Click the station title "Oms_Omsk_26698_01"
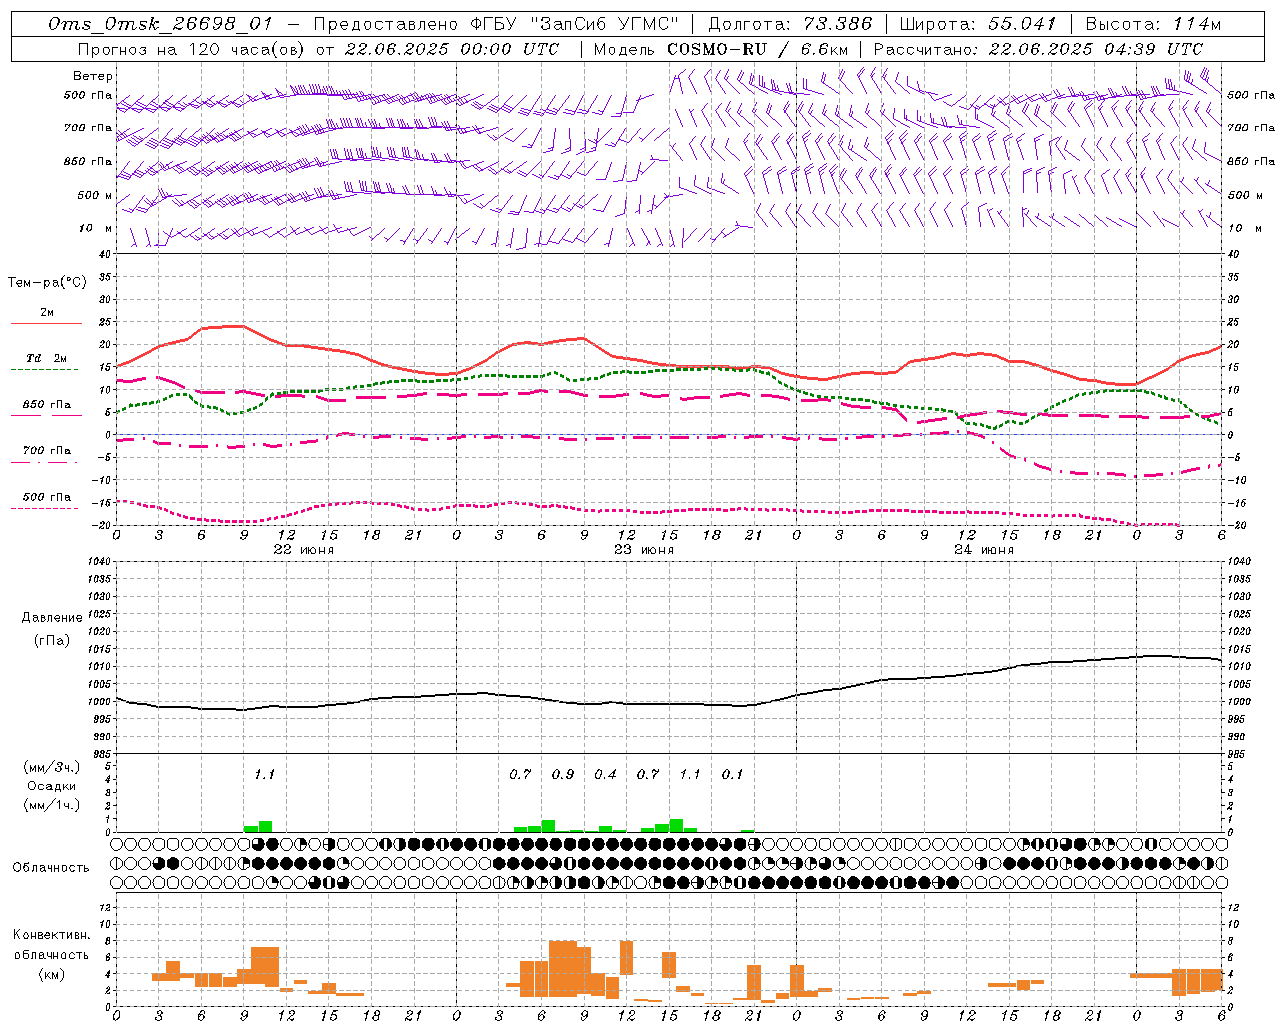 [161, 24]
